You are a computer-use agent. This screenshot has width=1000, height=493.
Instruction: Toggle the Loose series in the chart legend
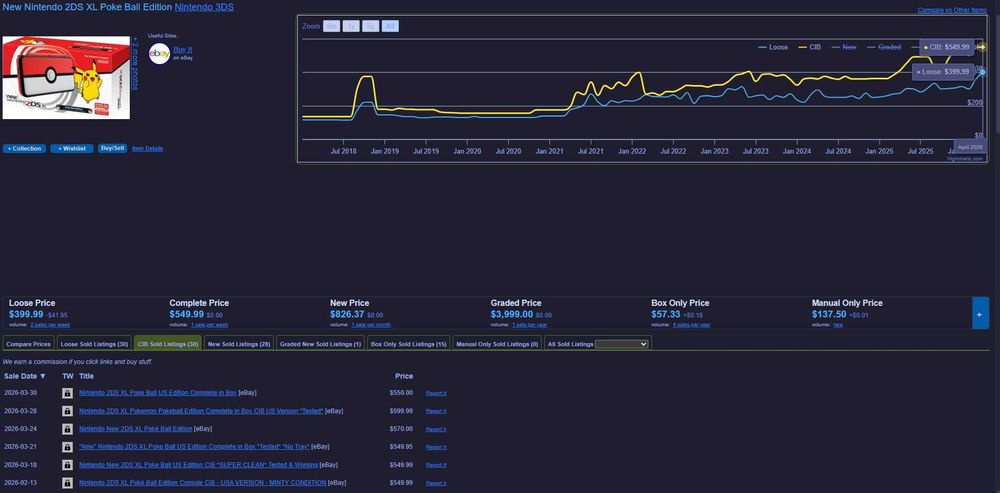click(773, 47)
